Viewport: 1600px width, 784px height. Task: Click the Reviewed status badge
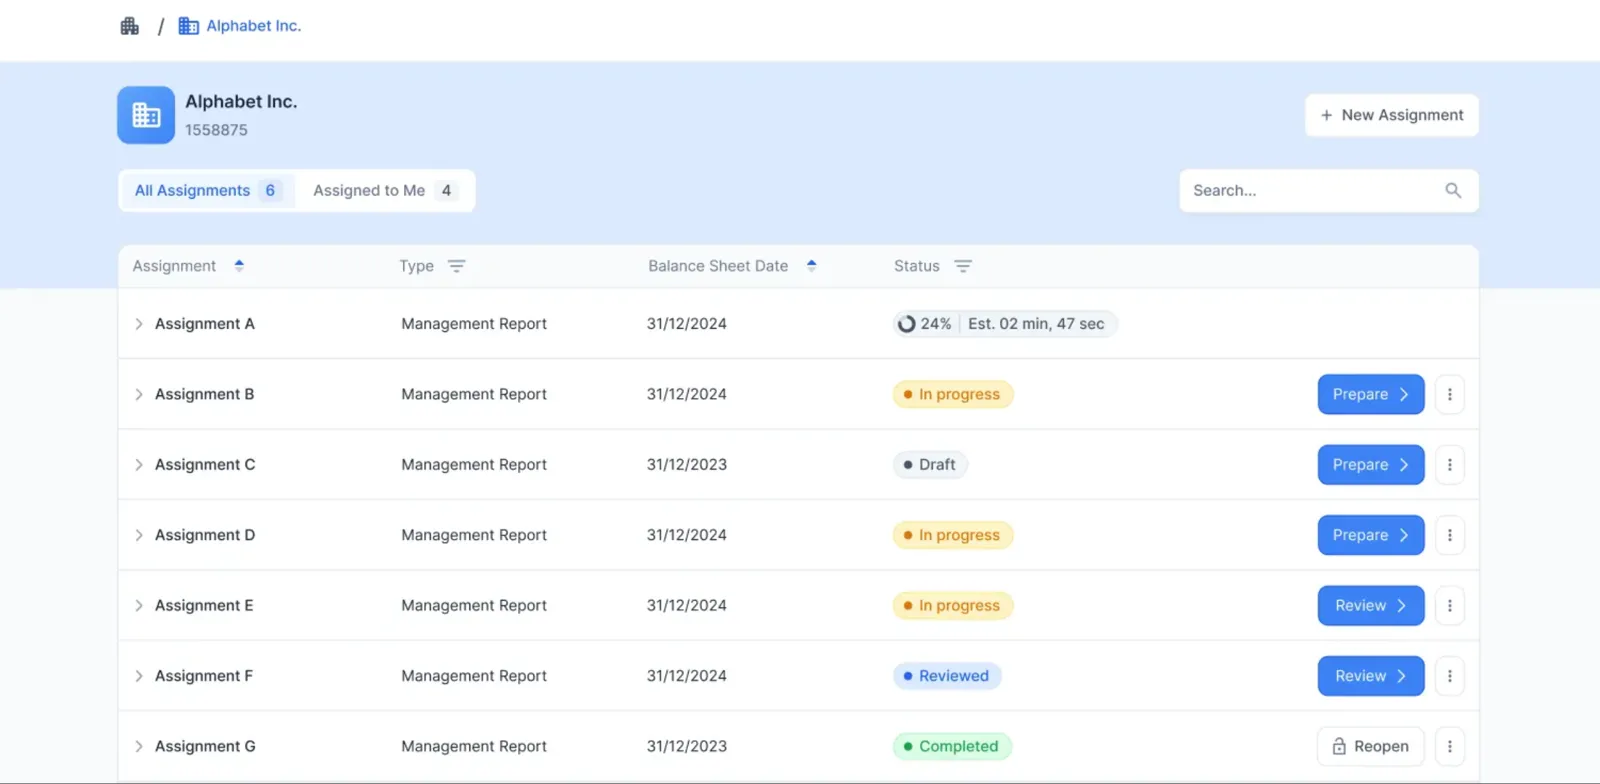pos(947,676)
